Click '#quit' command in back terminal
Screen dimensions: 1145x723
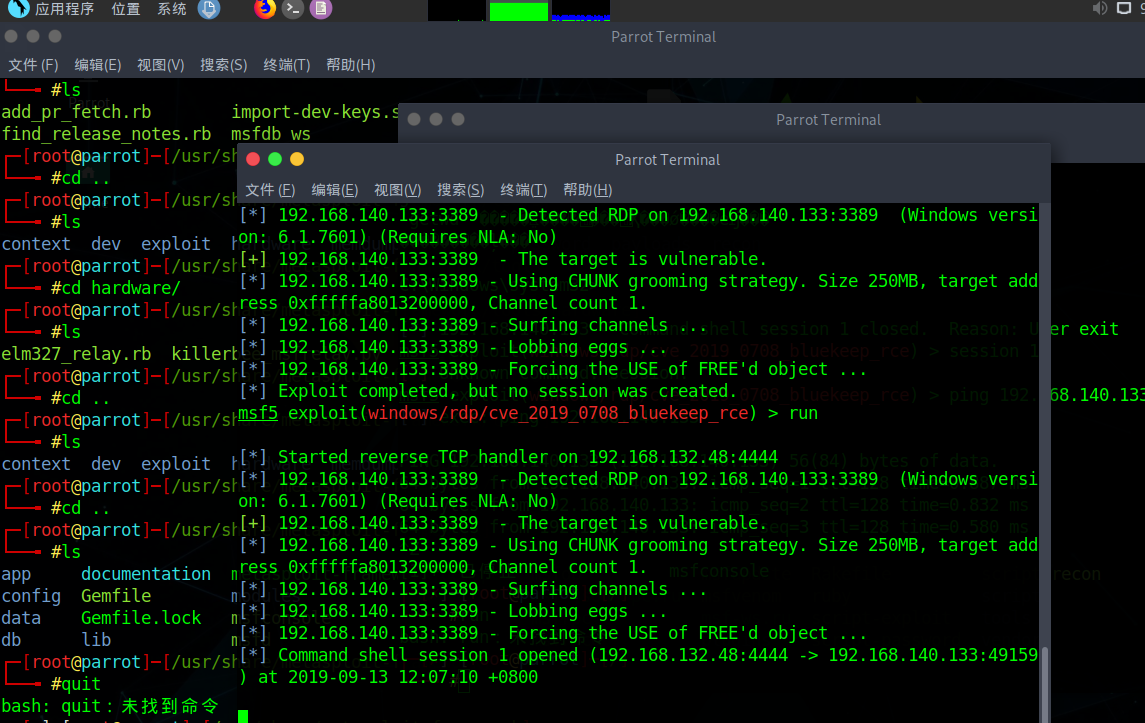point(76,684)
